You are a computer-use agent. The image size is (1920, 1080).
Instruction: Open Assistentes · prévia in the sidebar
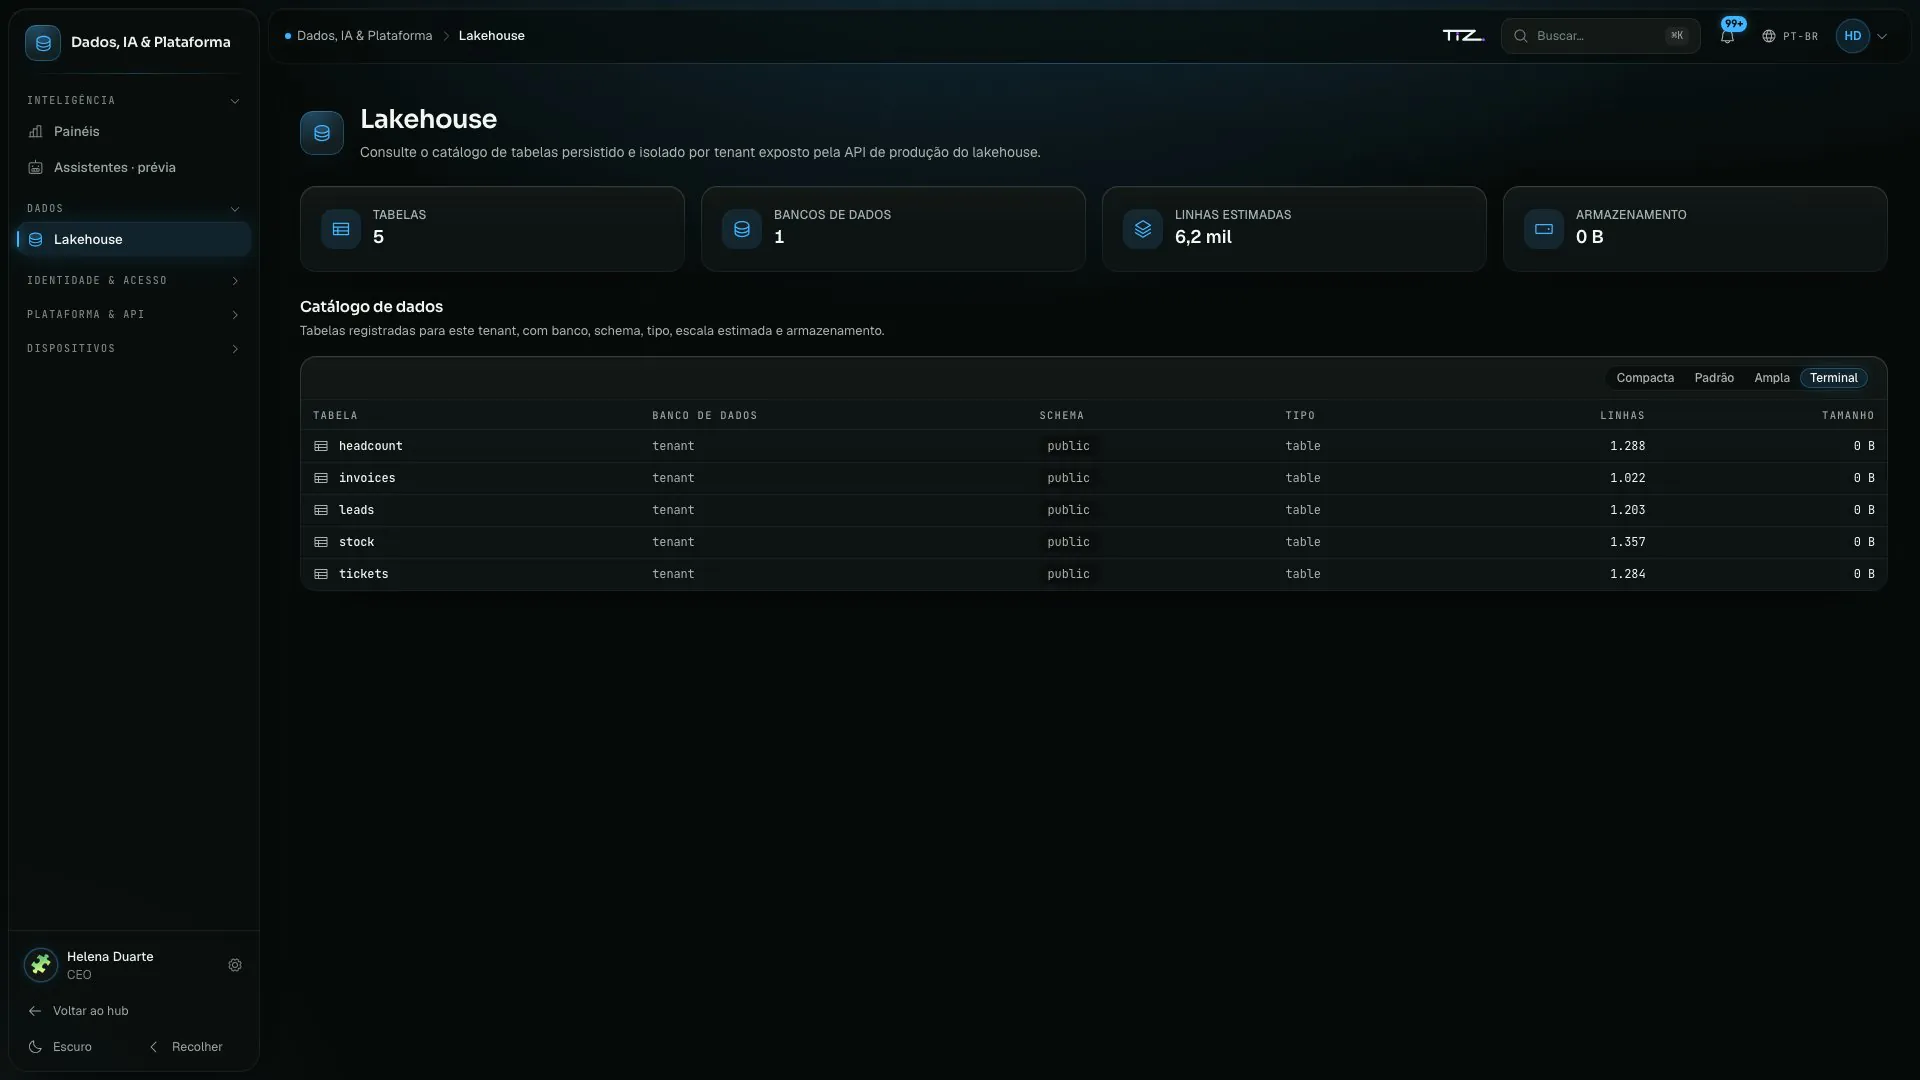pyautogui.click(x=134, y=168)
